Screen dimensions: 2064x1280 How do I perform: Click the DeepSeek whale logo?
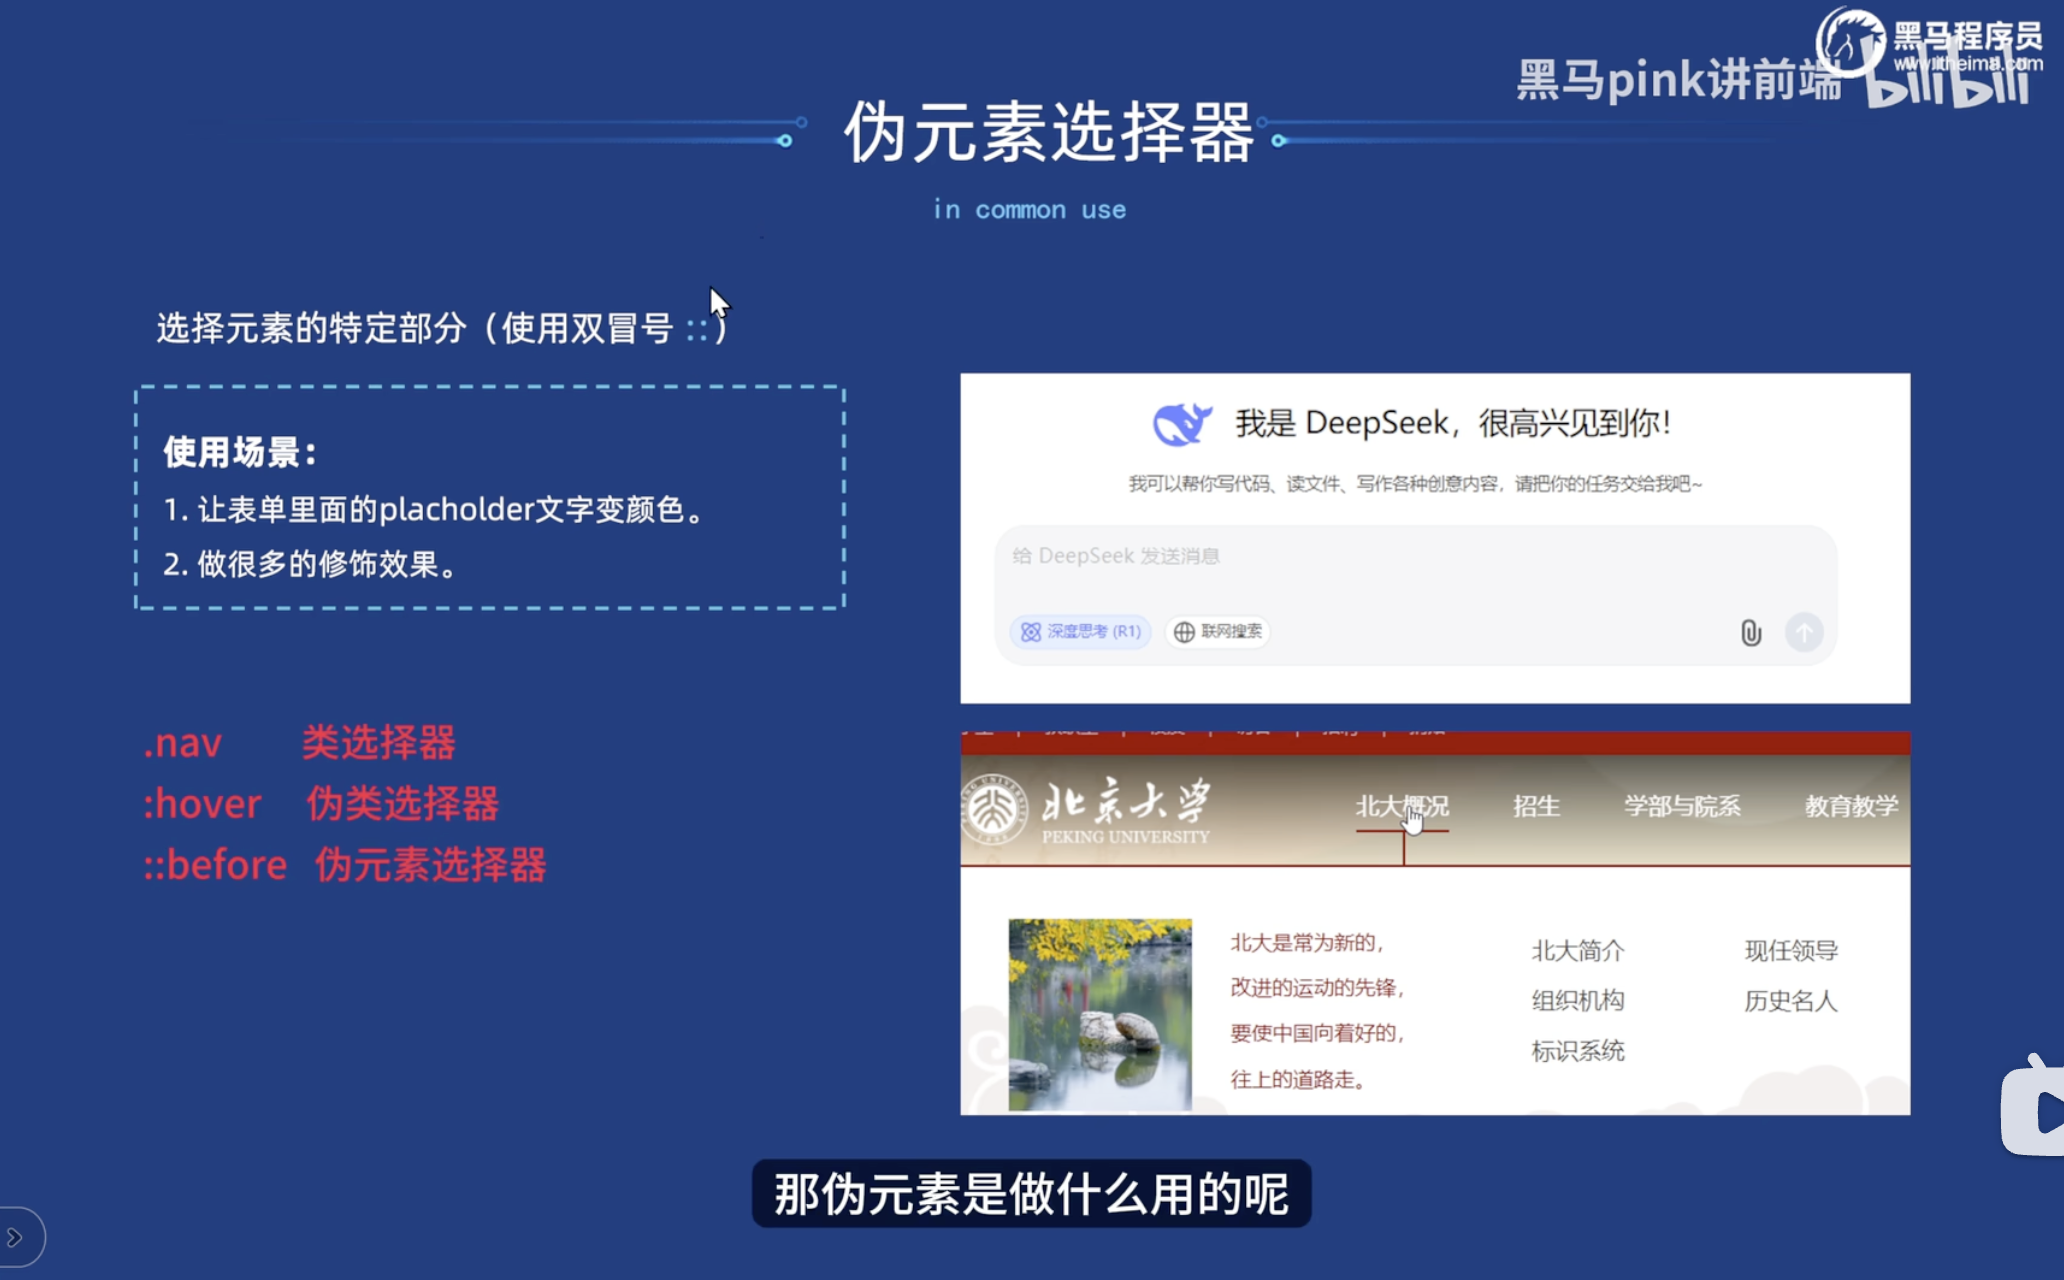(x=1182, y=424)
